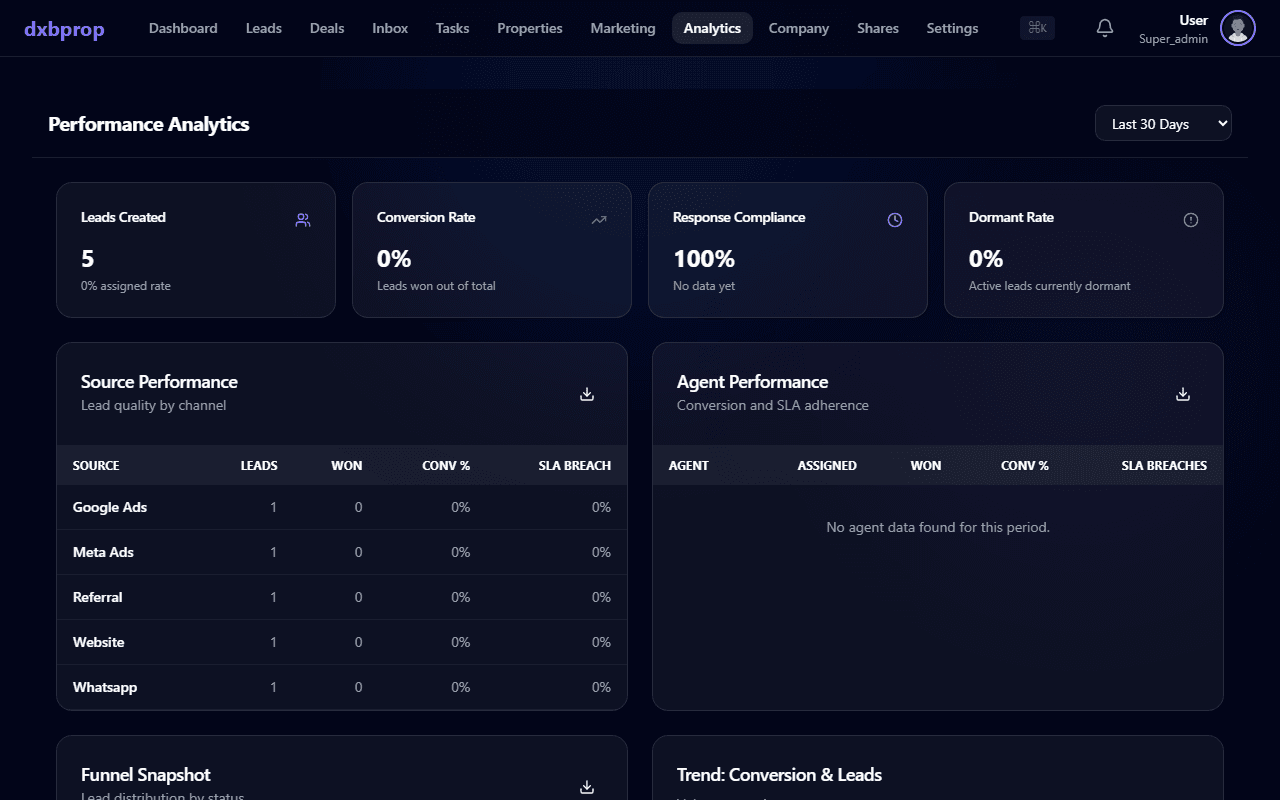Click the Funnel Snapshot card title
Screen dimensions: 1280x800
click(146, 775)
